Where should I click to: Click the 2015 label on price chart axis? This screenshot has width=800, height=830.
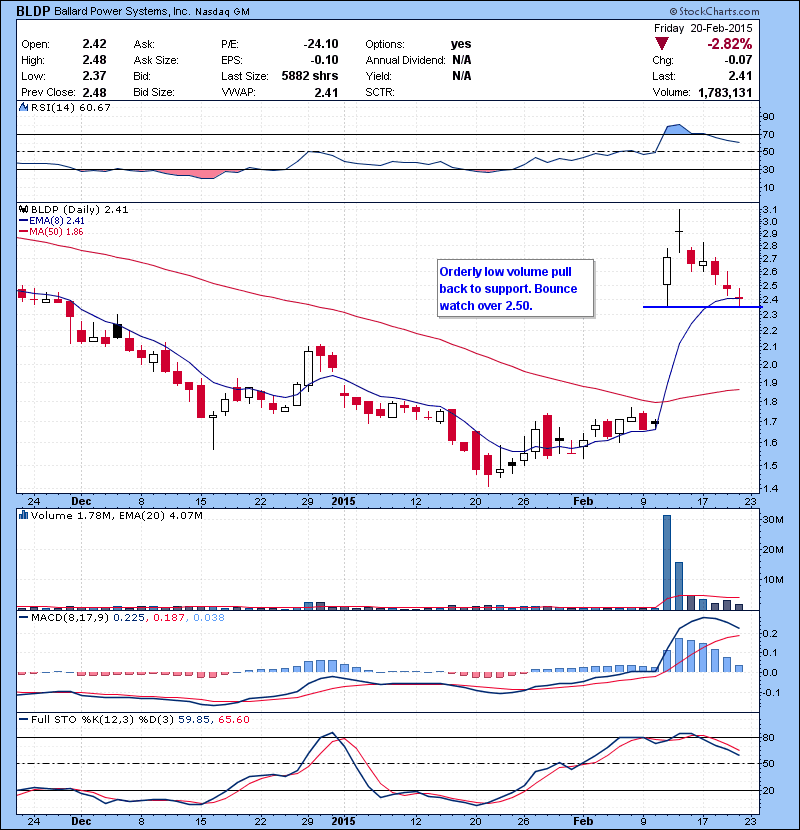(x=343, y=499)
